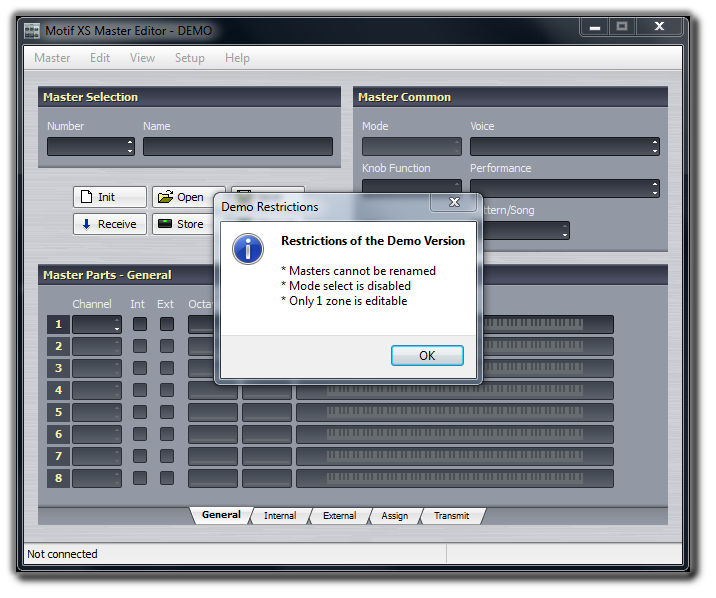Toggle Int checkbox for part 4

click(x=140, y=390)
